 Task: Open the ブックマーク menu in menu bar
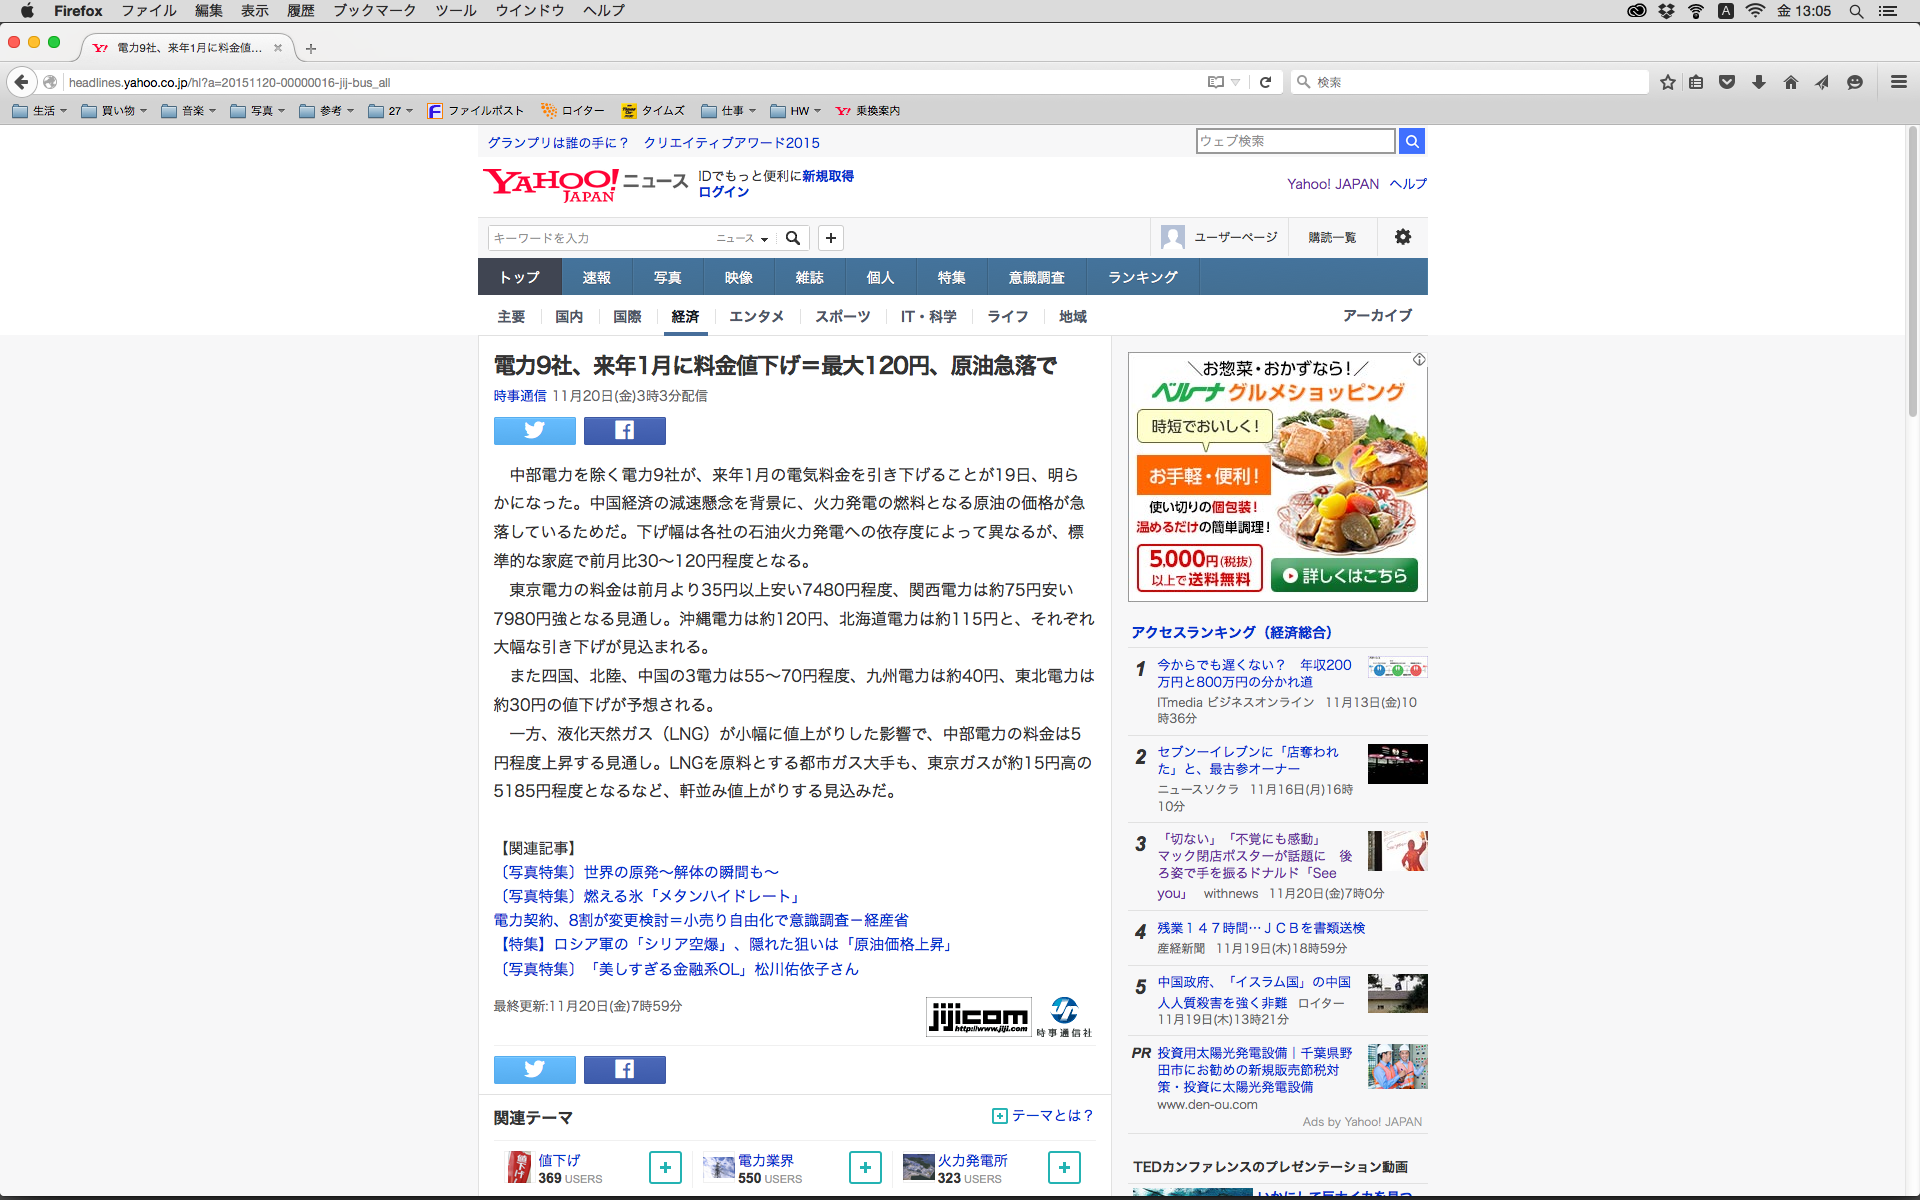tap(374, 11)
